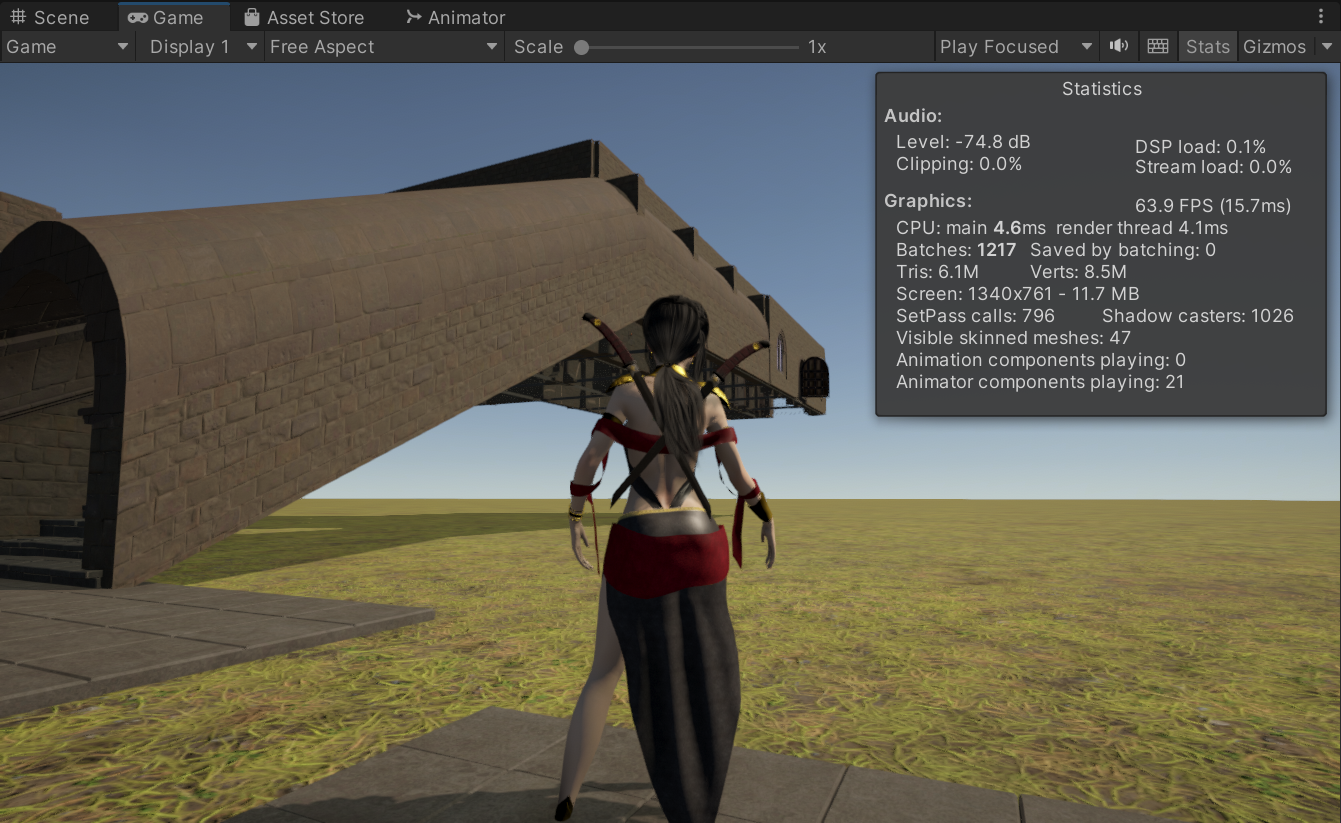Click the Scene tab grid icon
This screenshot has height=823, width=1341.
[x=19, y=17]
